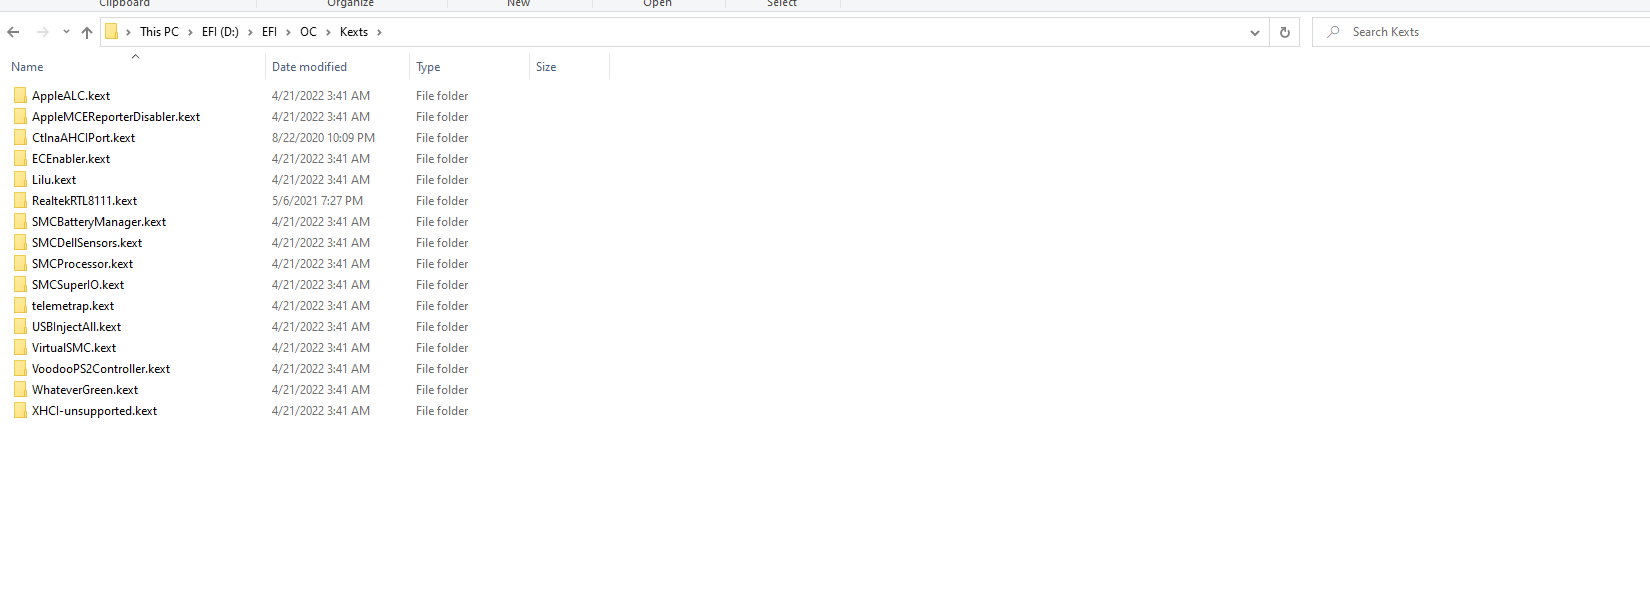Viewport: 1650px width, 602px height.
Task: Go up one folder level
Action: [87, 32]
